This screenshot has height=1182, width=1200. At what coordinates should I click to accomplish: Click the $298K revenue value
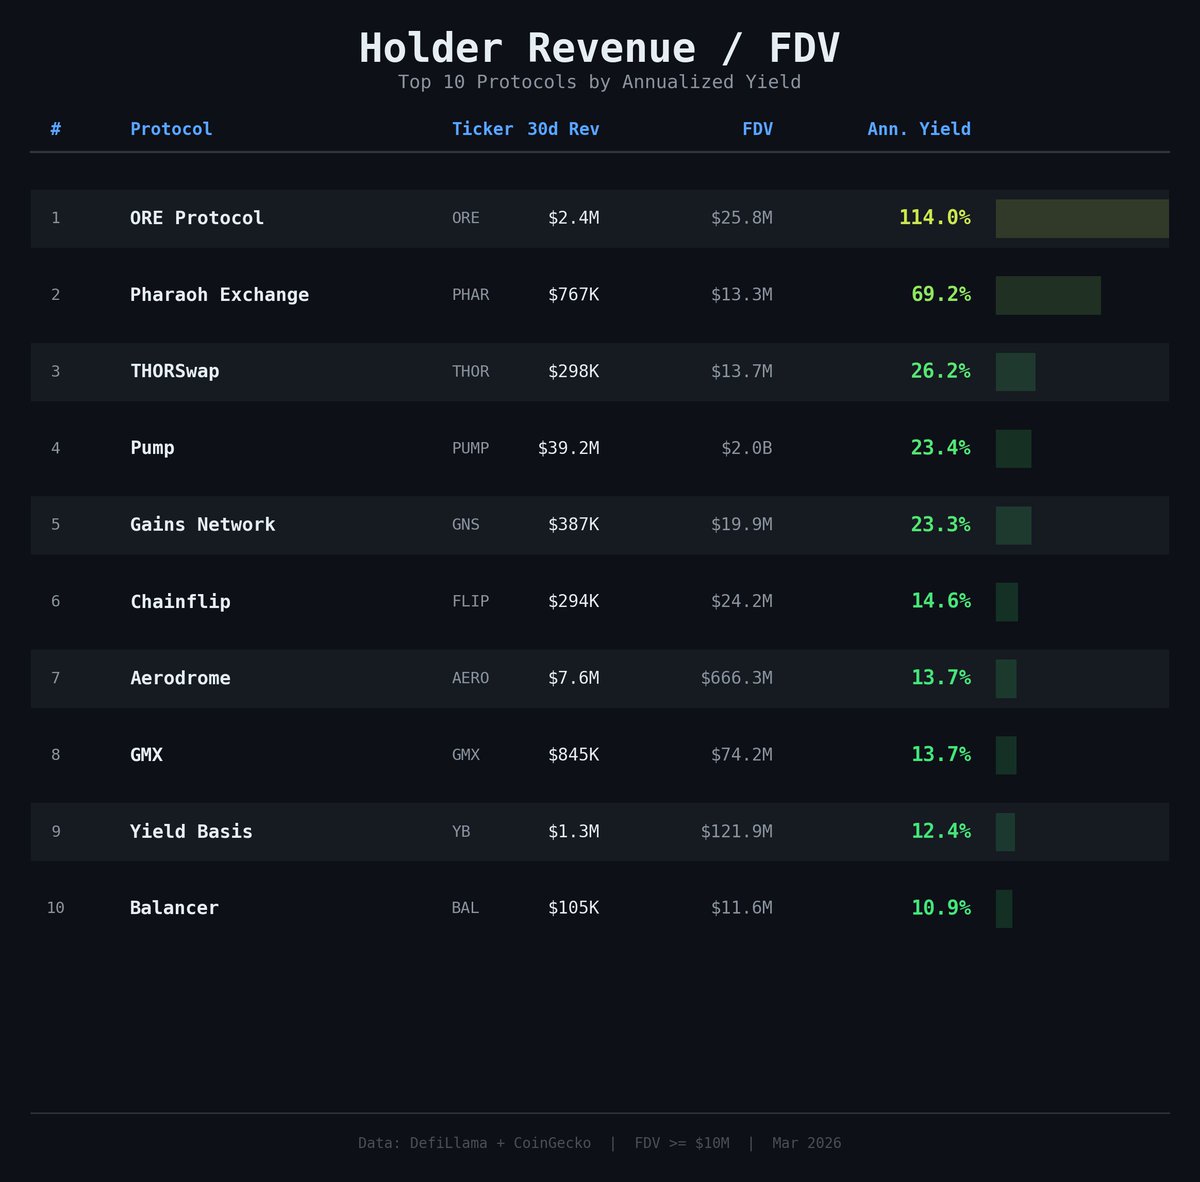(573, 371)
